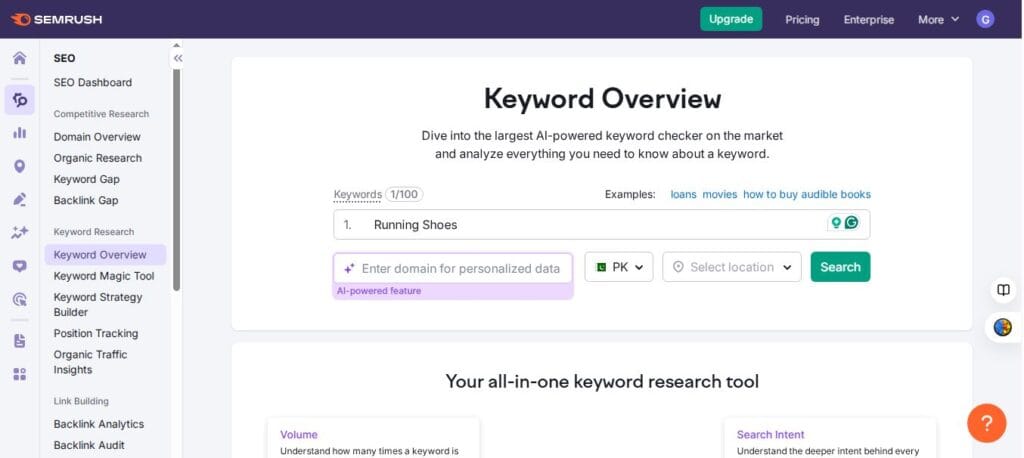
Task: Open the Home icon in sidebar
Action: pos(20,58)
